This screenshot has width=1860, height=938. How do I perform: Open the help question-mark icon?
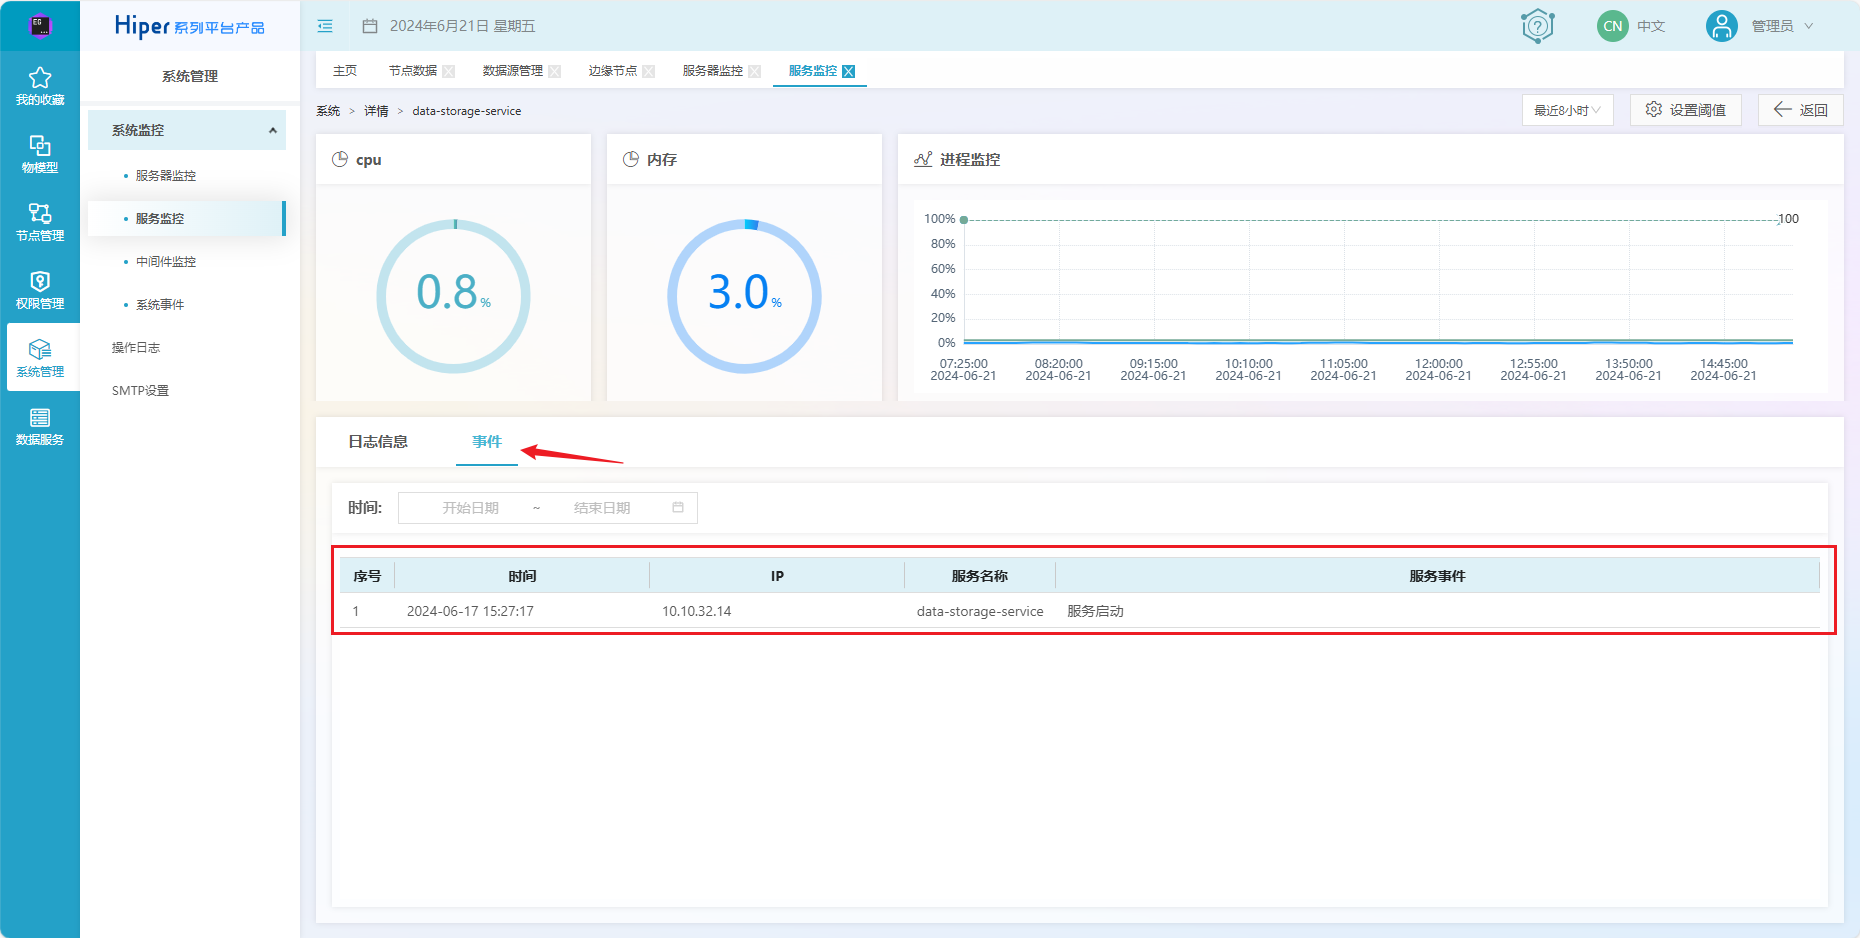[x=1537, y=26]
